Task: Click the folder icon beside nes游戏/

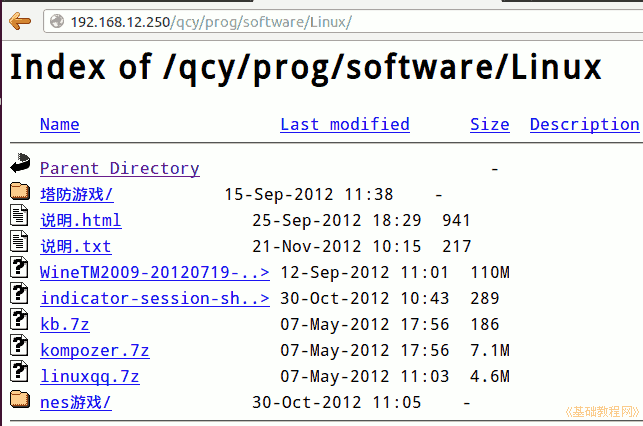Action: pos(20,399)
